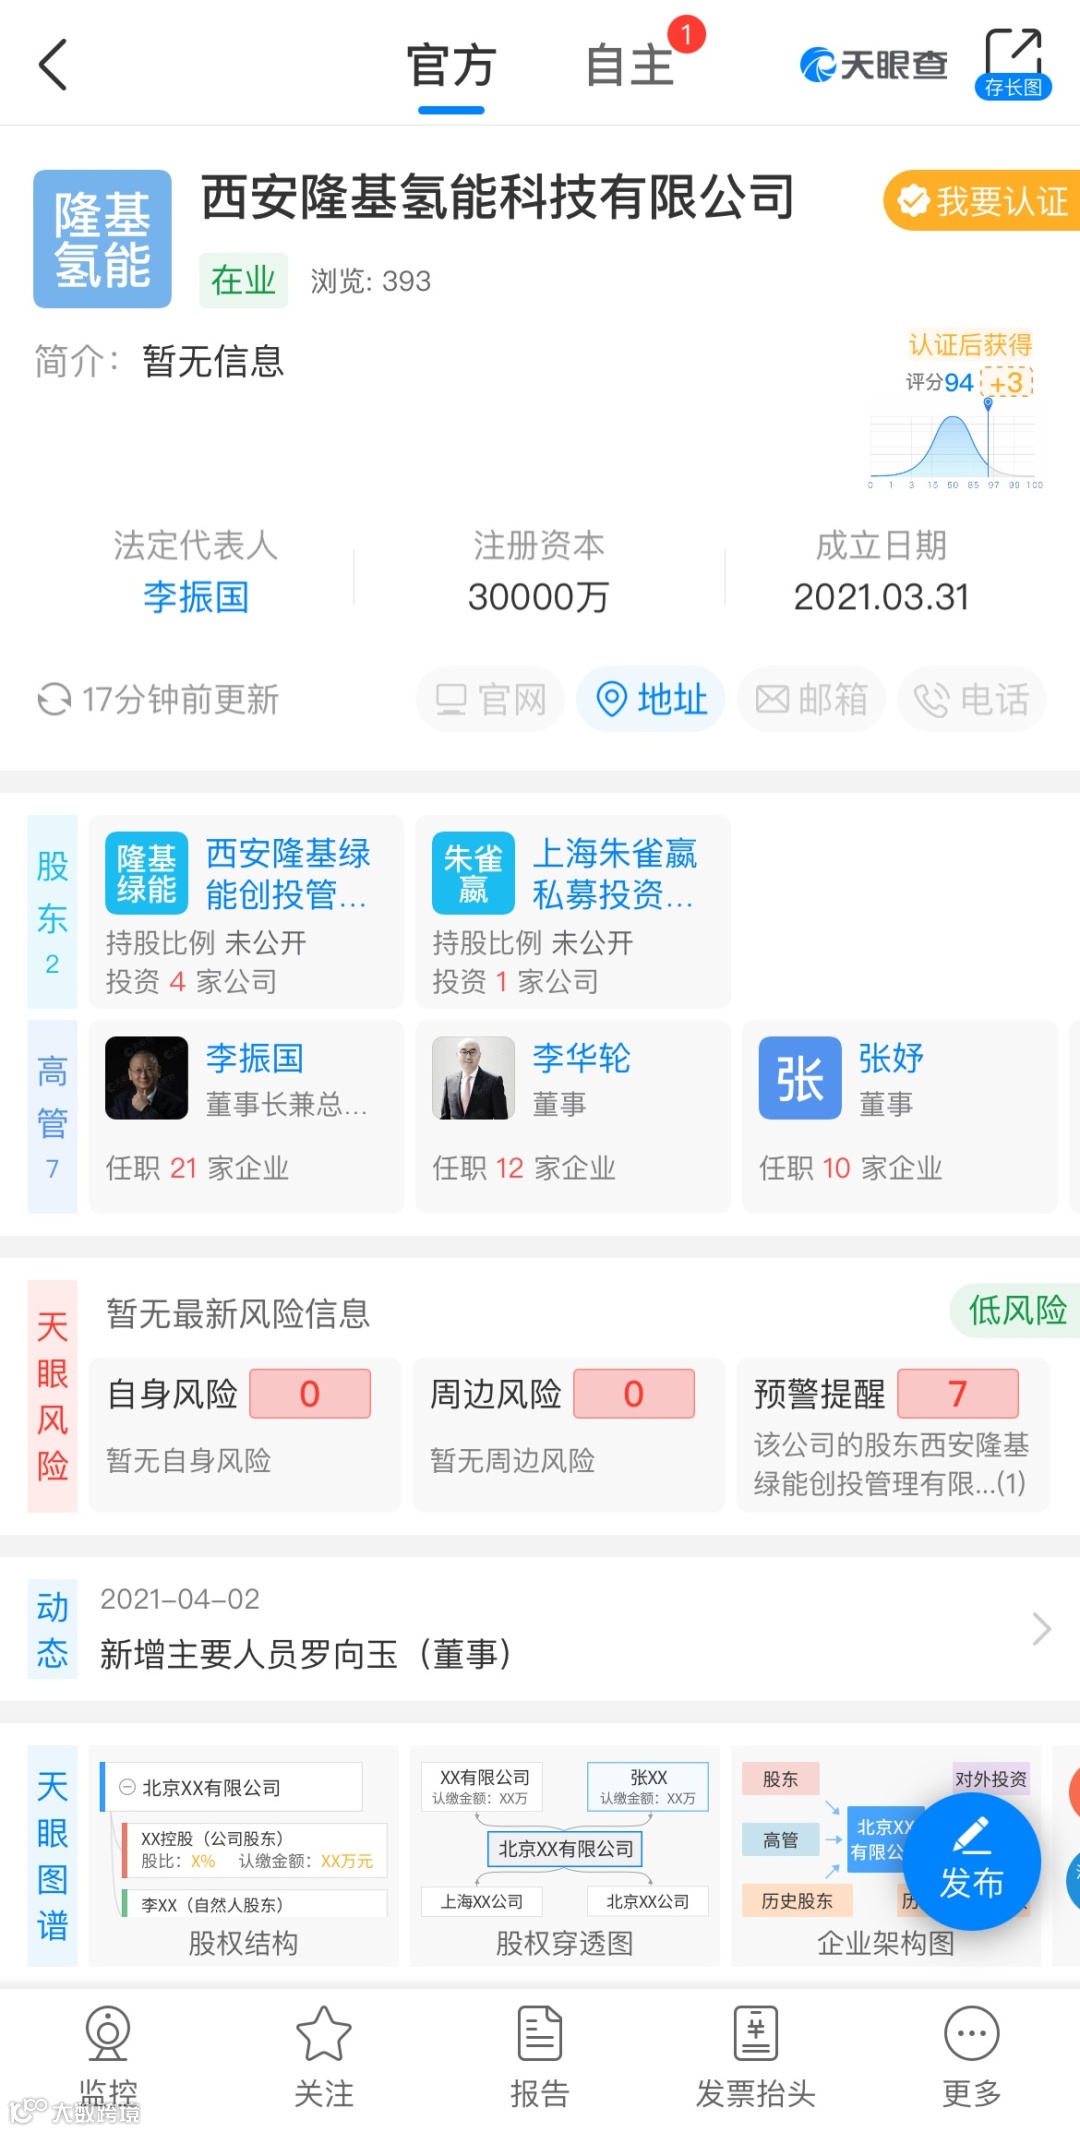Image resolution: width=1080 pixels, height=2132 pixels.
Task: Tap 李华轮 executive photo
Action: (x=474, y=1078)
